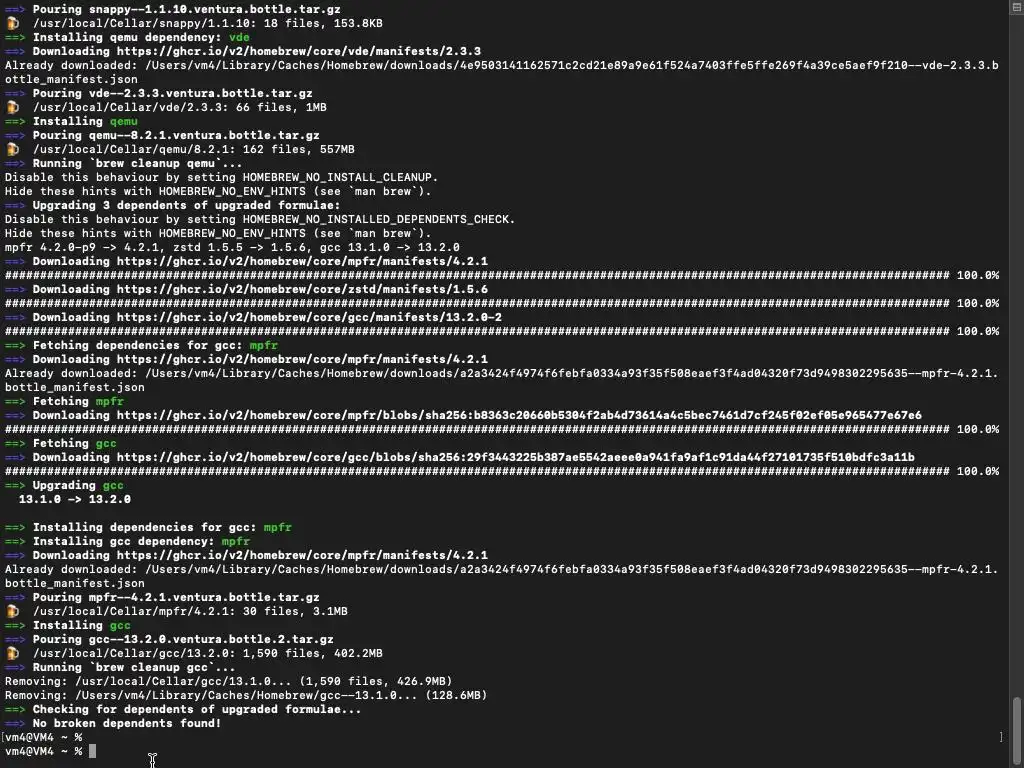Click the vde manifests/2.3.3 URL
Screen dimensions: 1024x768
tap(299, 51)
